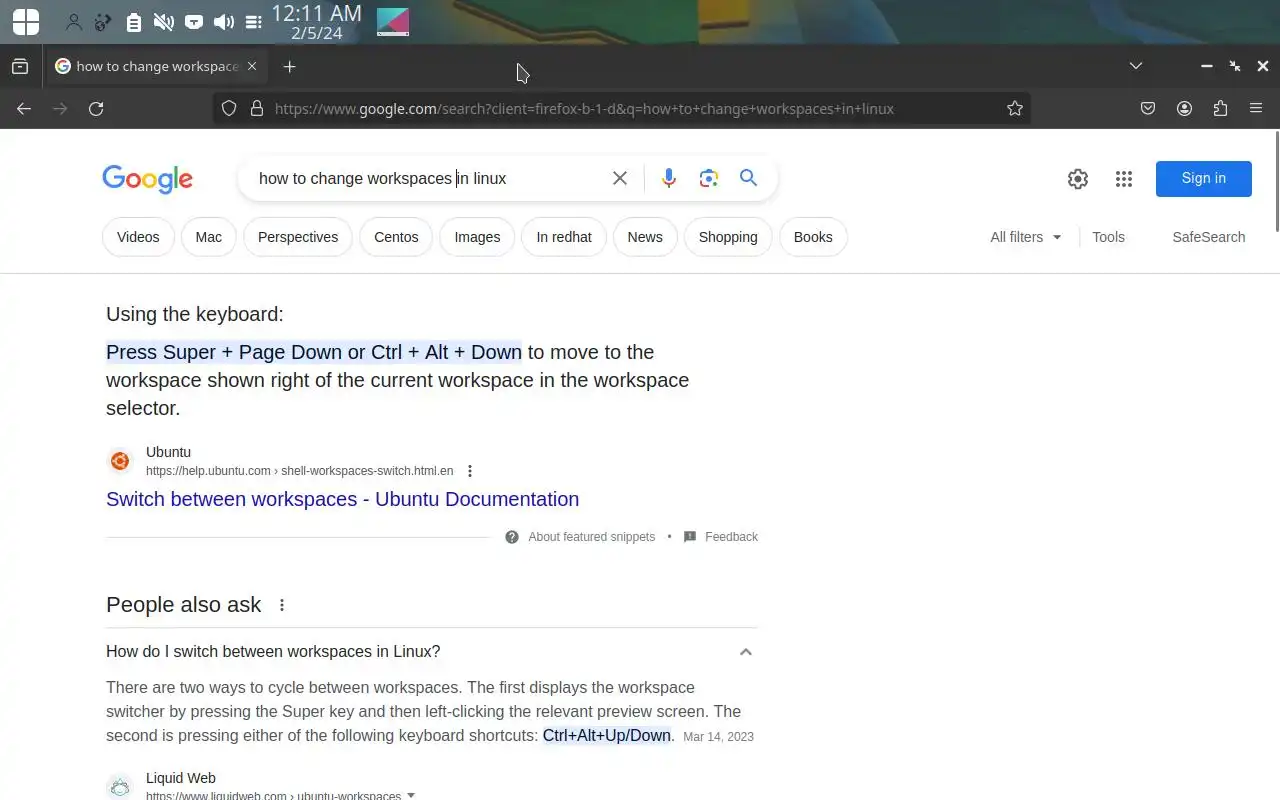Filter results by Videos
Image resolution: width=1280 pixels, height=800 pixels.
pos(138,237)
